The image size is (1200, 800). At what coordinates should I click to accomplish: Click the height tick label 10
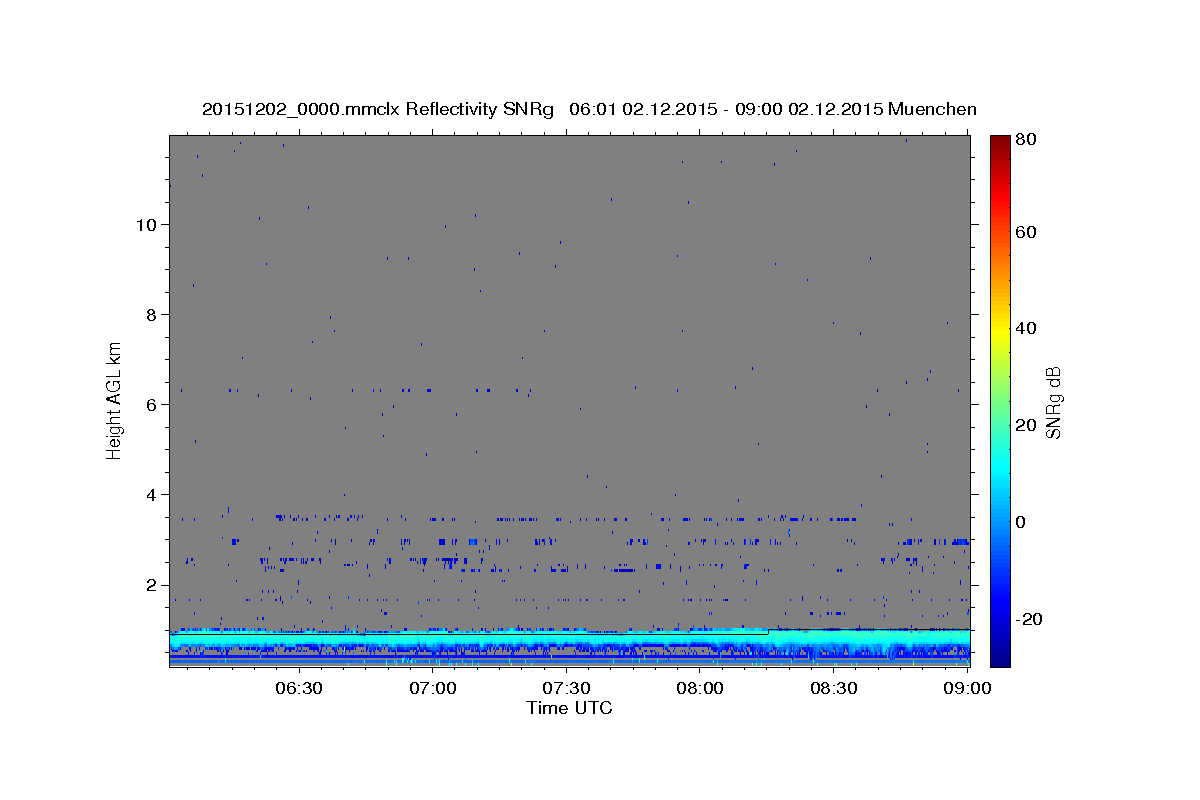(x=145, y=224)
